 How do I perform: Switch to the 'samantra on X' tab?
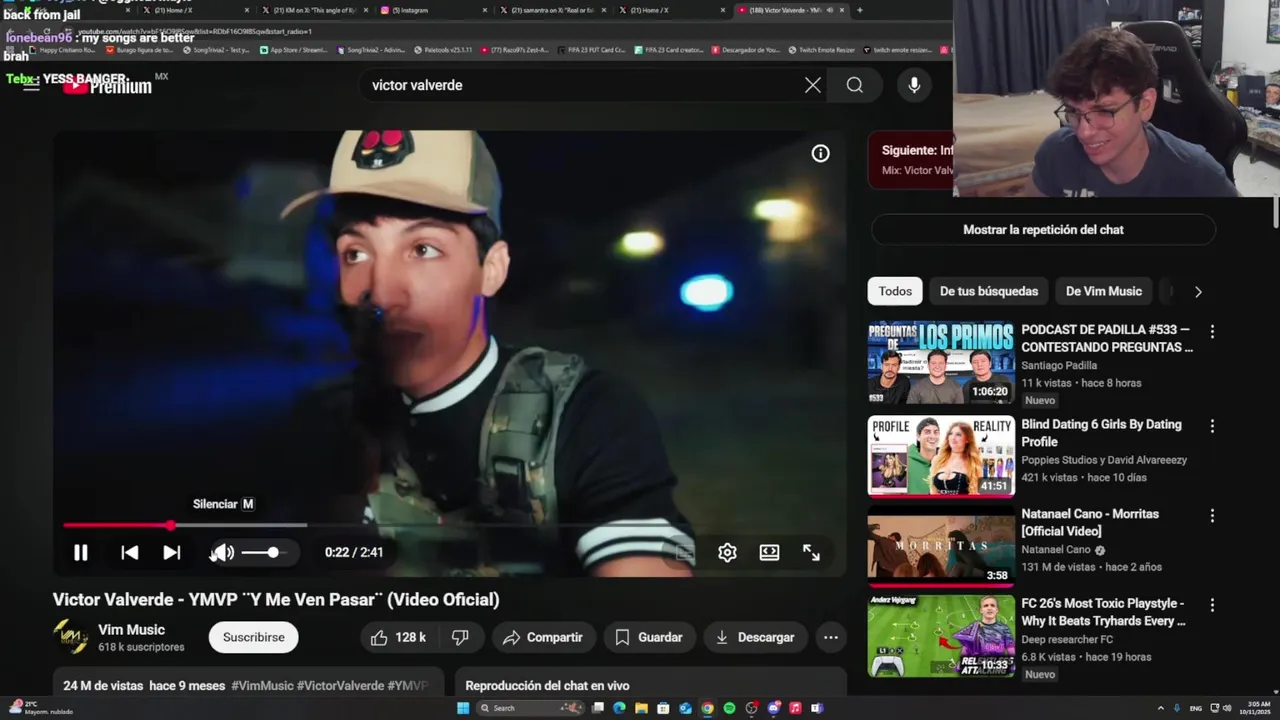(553, 10)
